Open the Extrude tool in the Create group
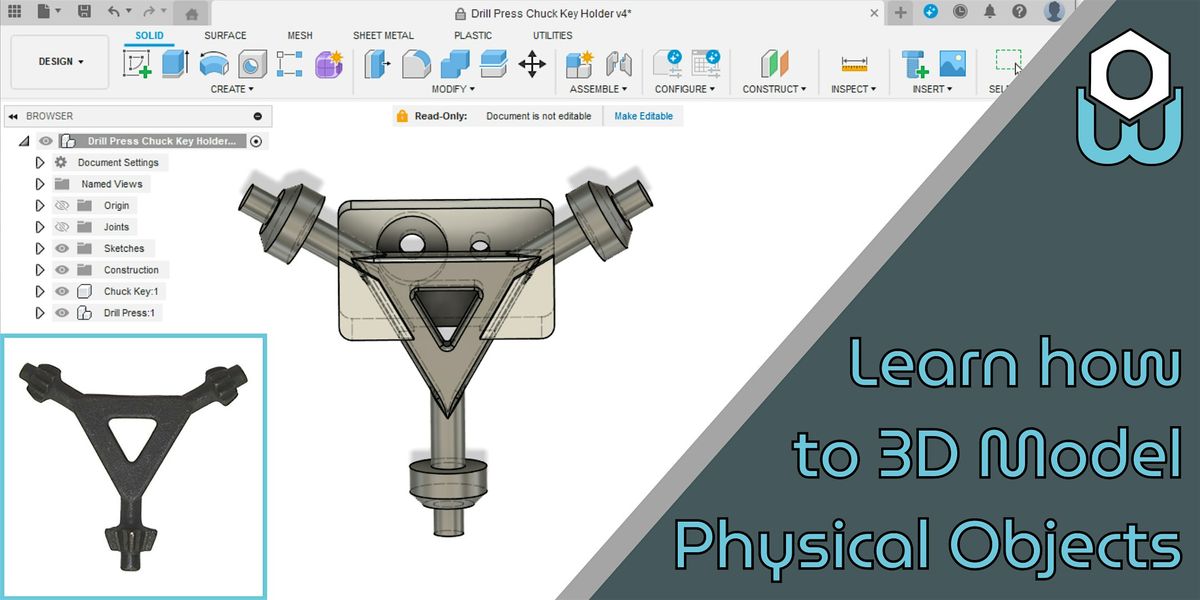This screenshot has width=1200, height=600. 177,63
